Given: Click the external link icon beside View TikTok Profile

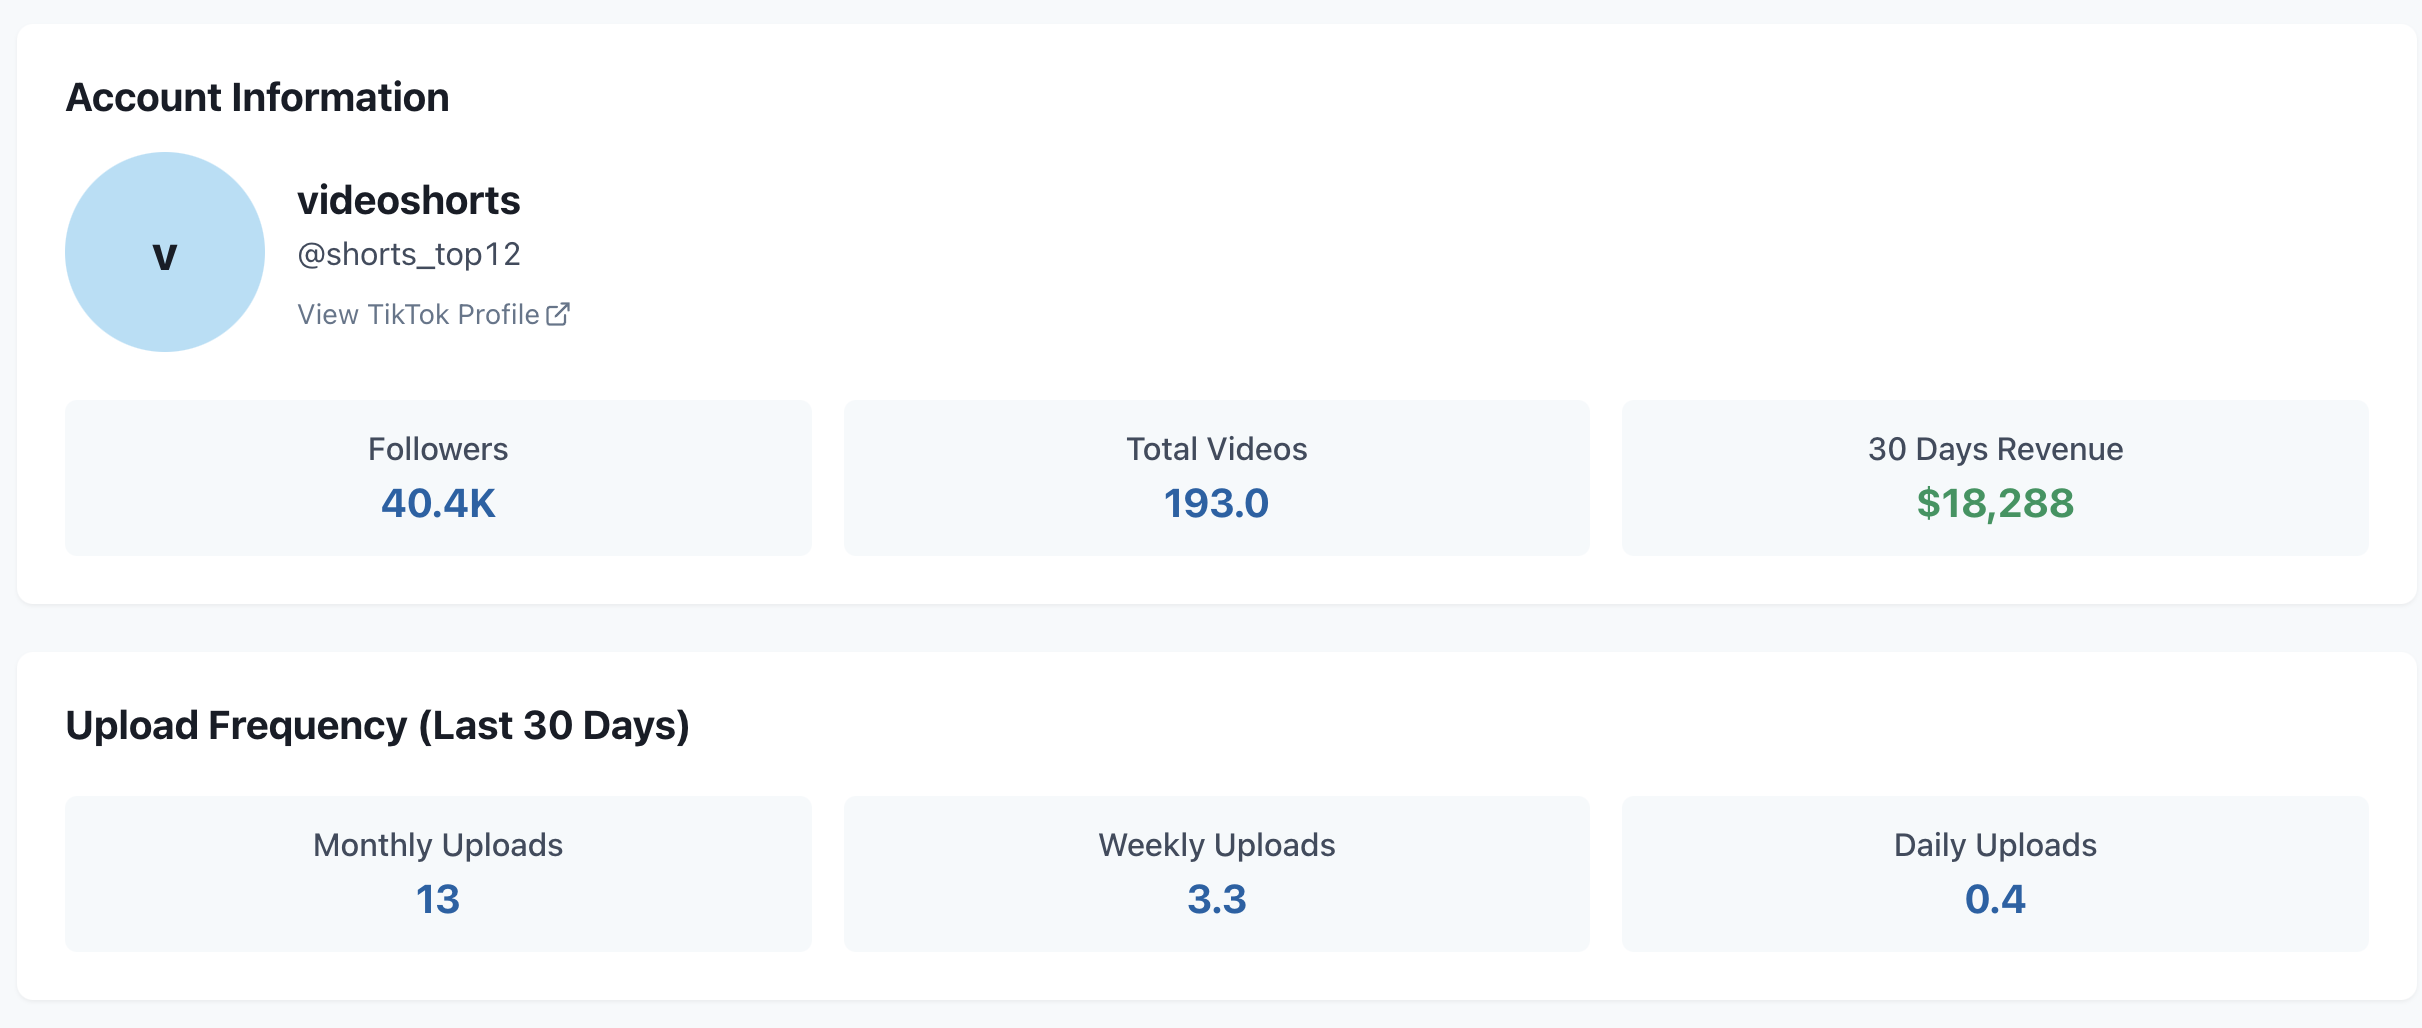Looking at the screenshot, I should pos(558,313).
